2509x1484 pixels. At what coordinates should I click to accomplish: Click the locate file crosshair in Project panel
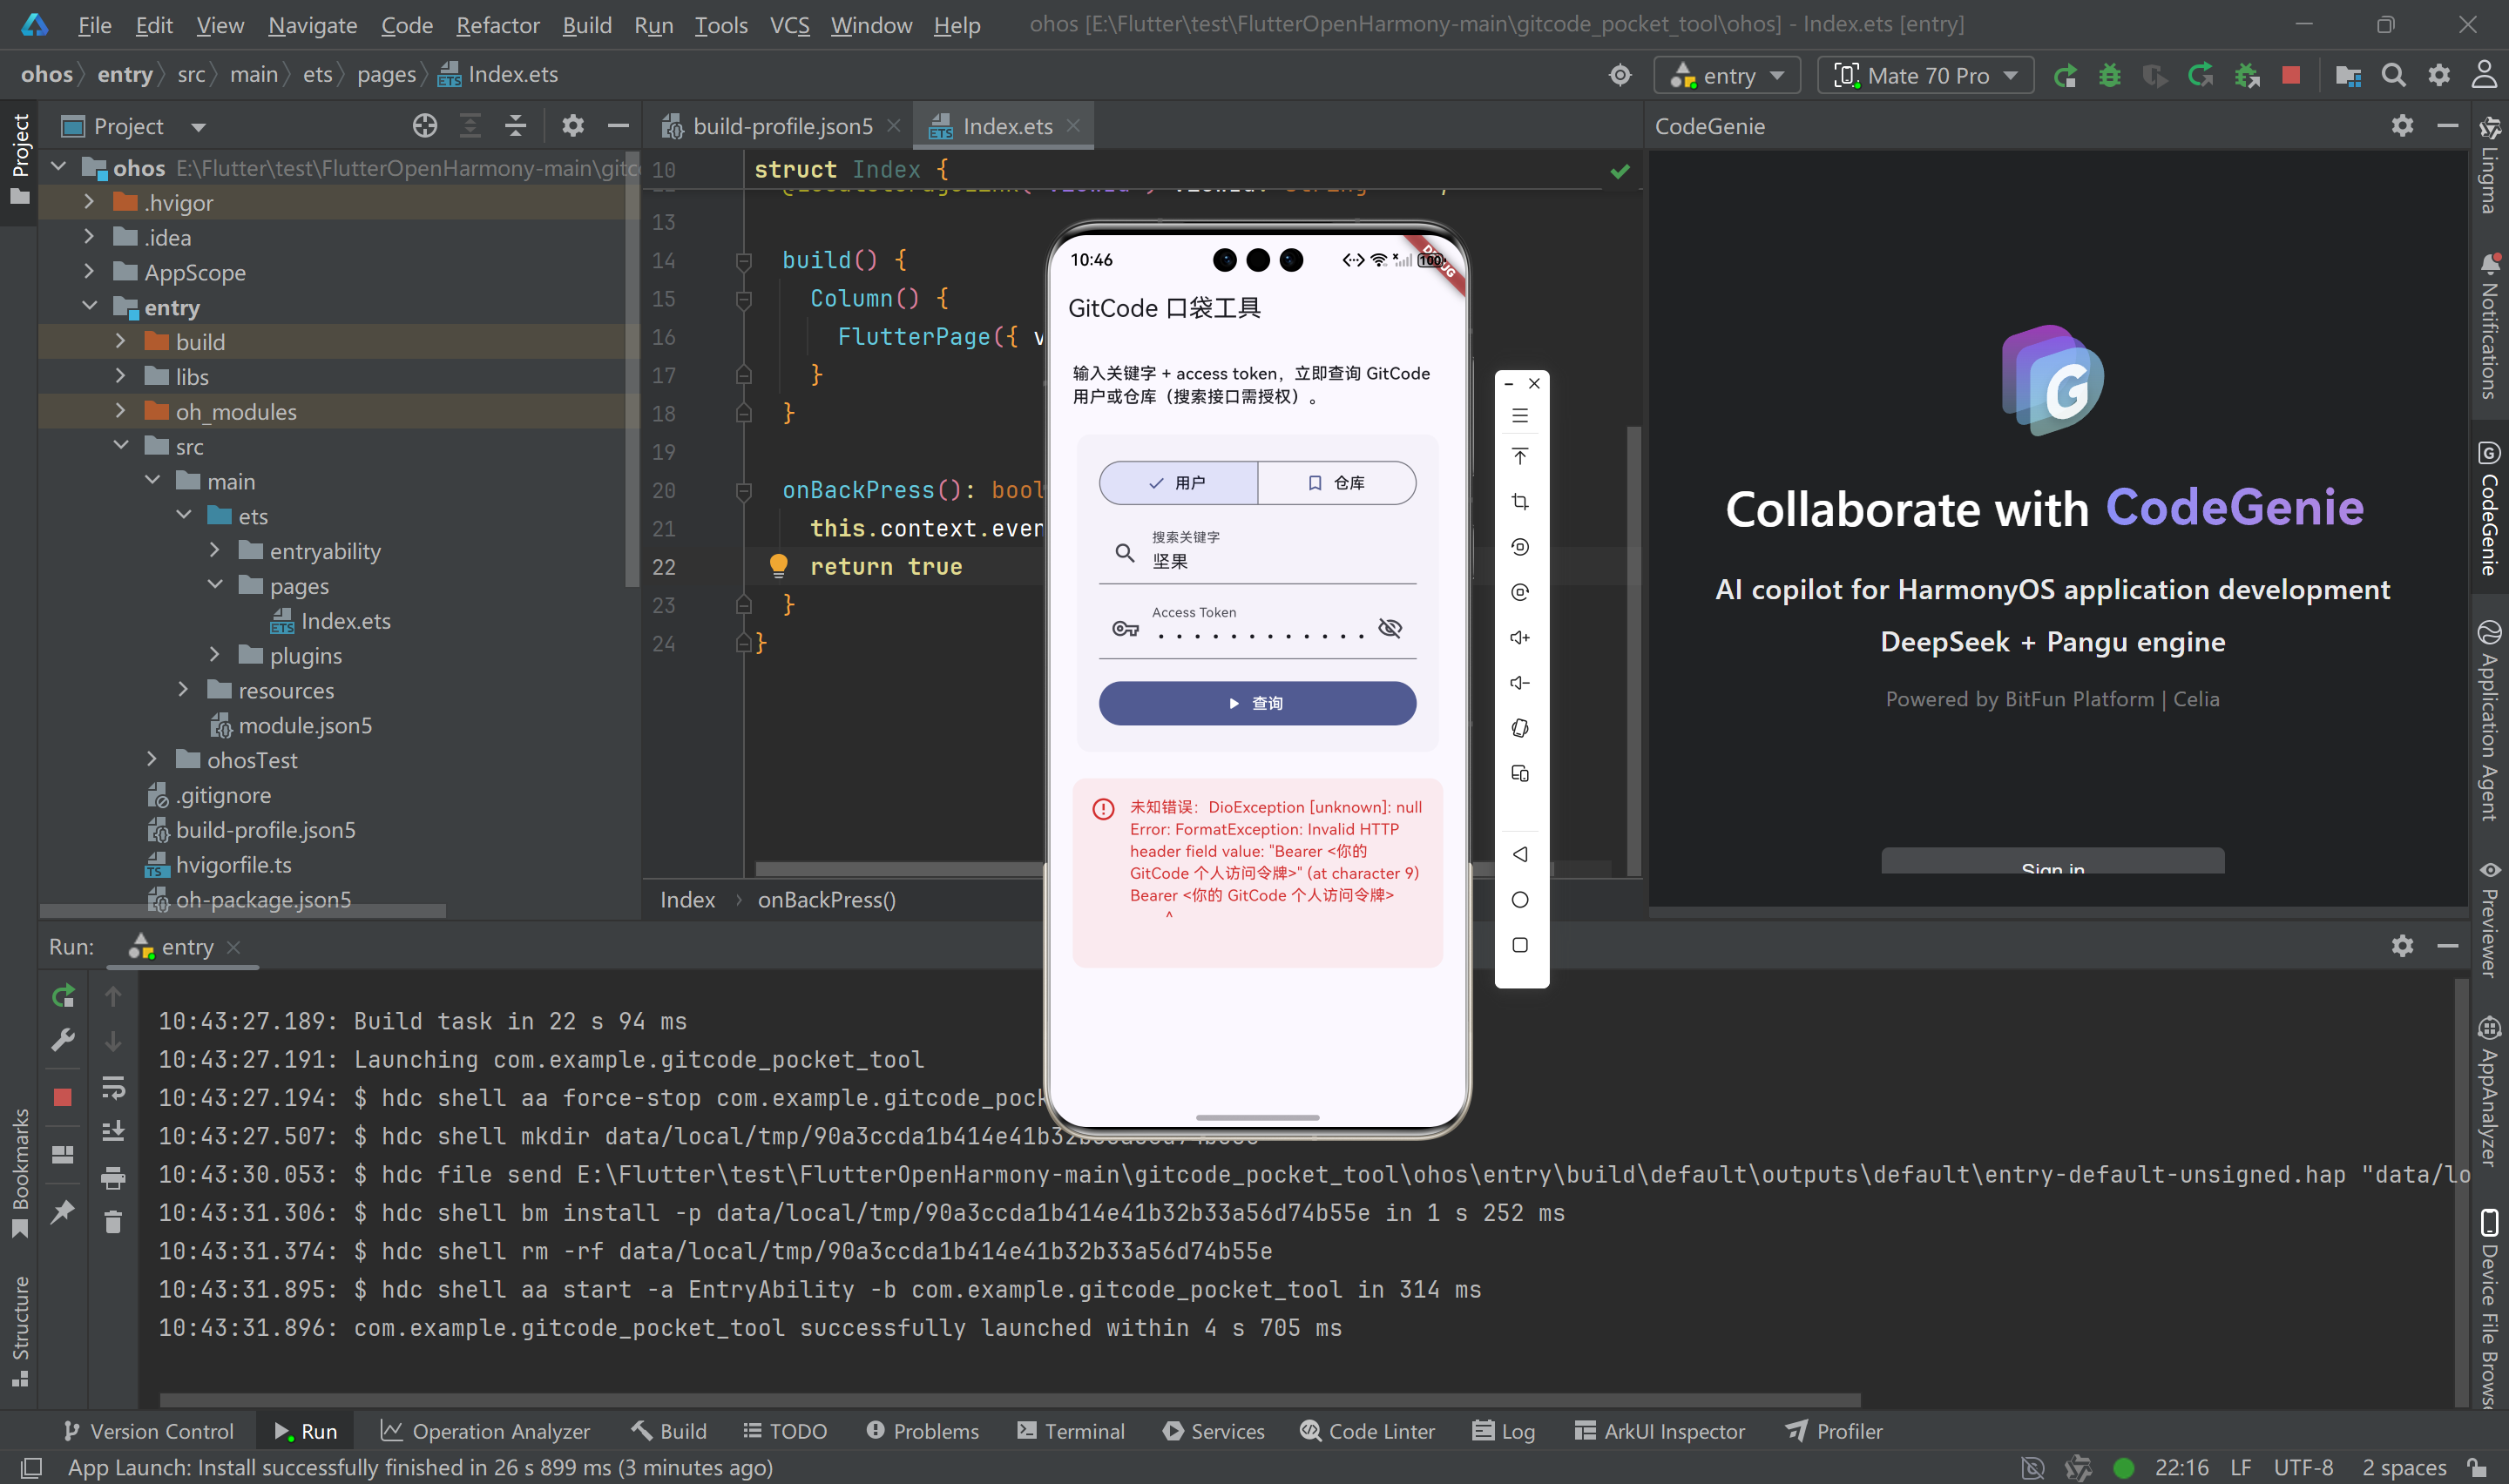425,126
